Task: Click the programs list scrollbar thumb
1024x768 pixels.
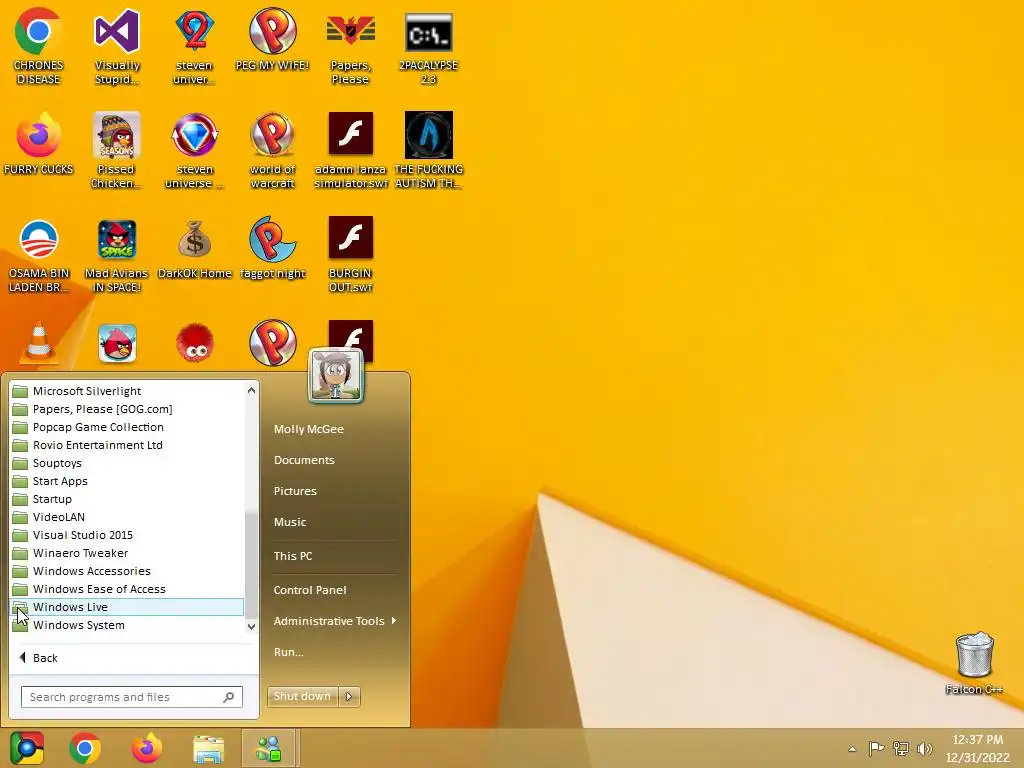Action: pyautogui.click(x=251, y=565)
